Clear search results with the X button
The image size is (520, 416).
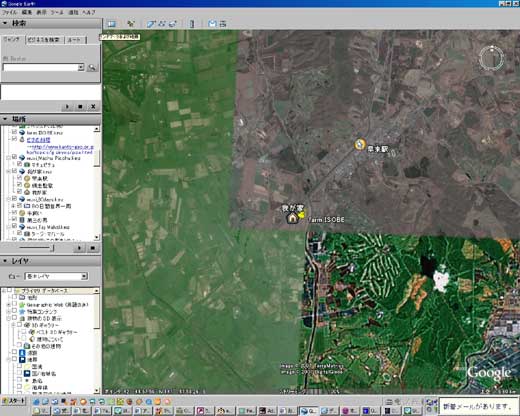(x=93, y=107)
